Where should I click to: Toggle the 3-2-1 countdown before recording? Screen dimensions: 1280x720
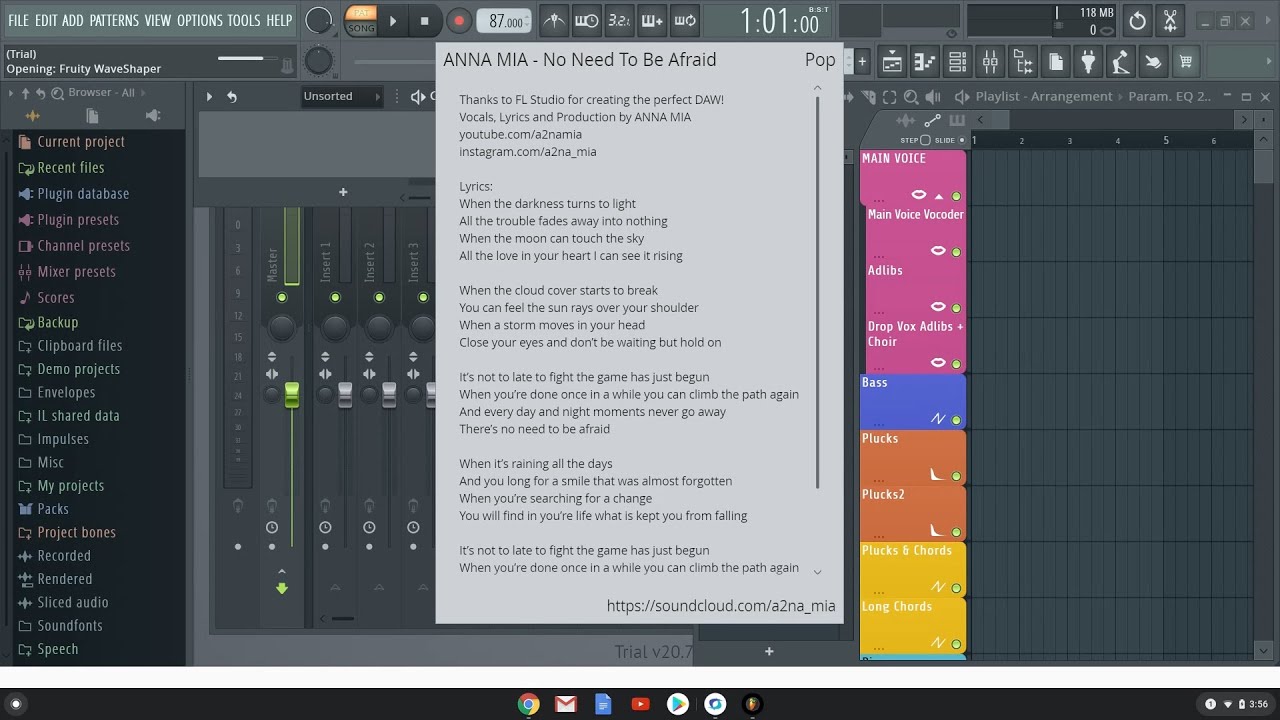tap(619, 20)
